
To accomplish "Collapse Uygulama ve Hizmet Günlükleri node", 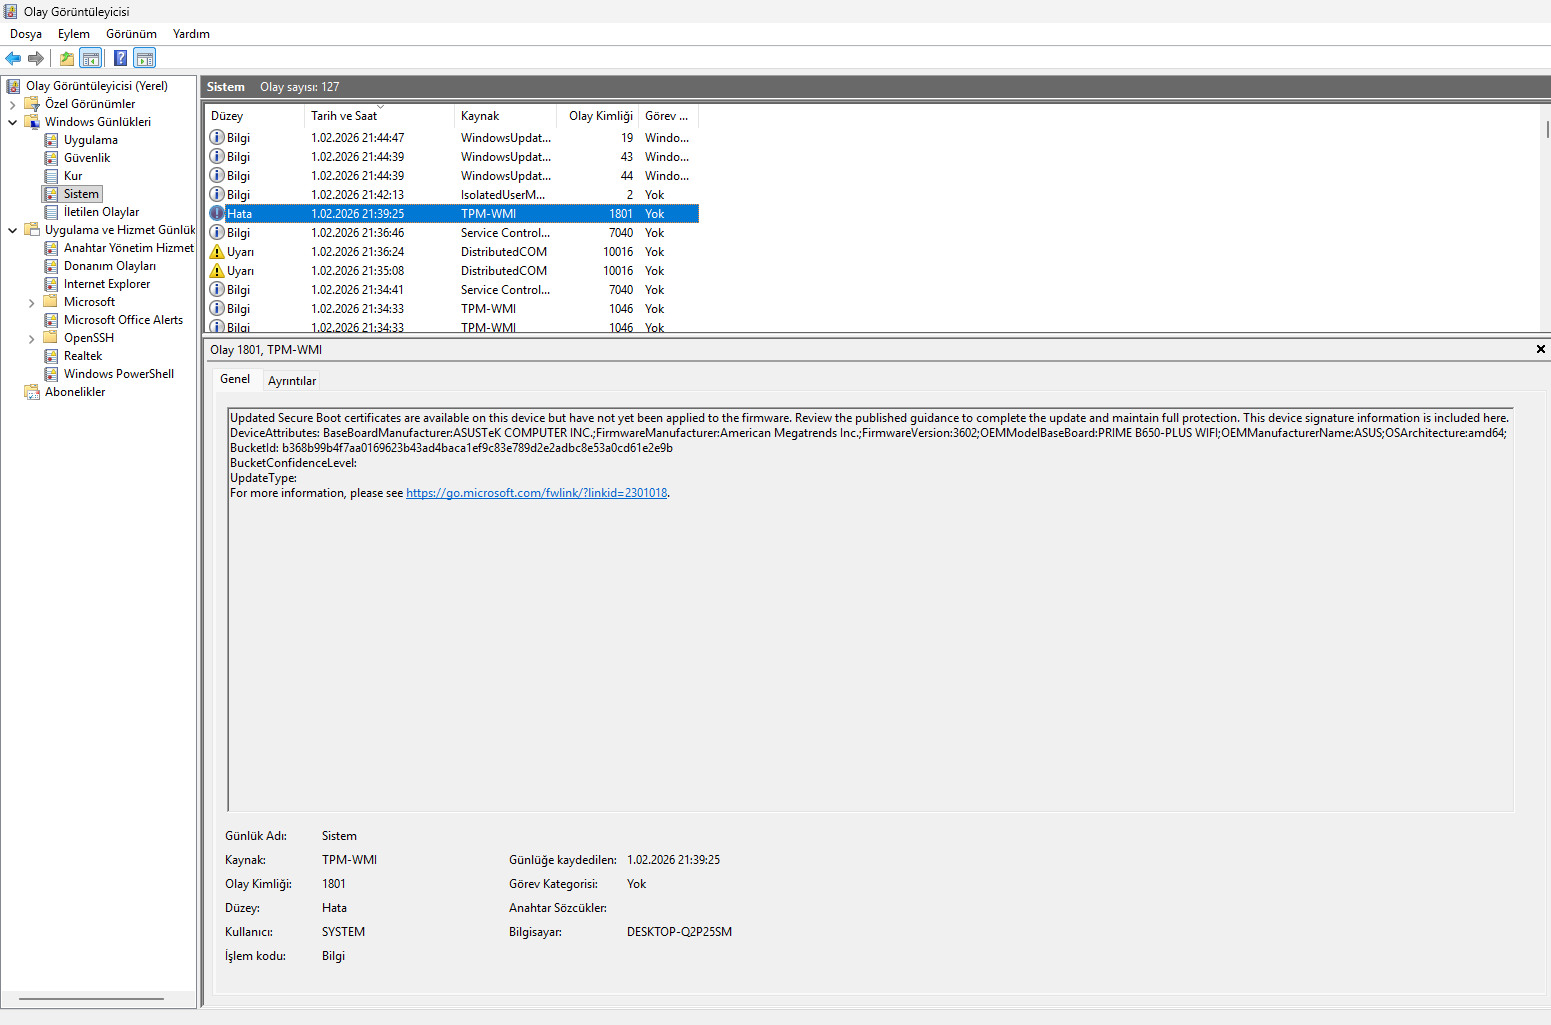I will [x=12, y=230].
